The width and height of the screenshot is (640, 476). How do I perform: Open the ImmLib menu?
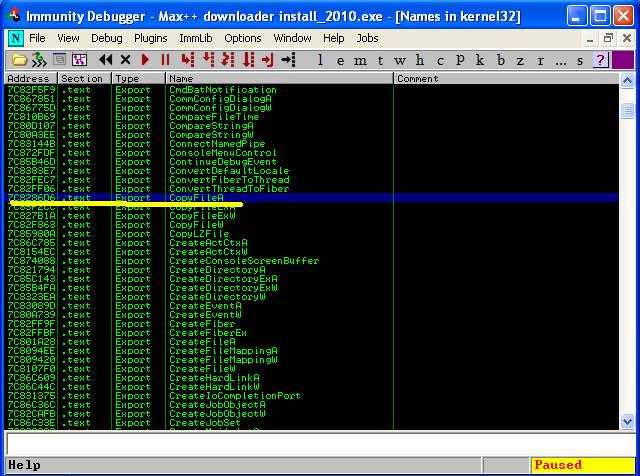point(196,38)
